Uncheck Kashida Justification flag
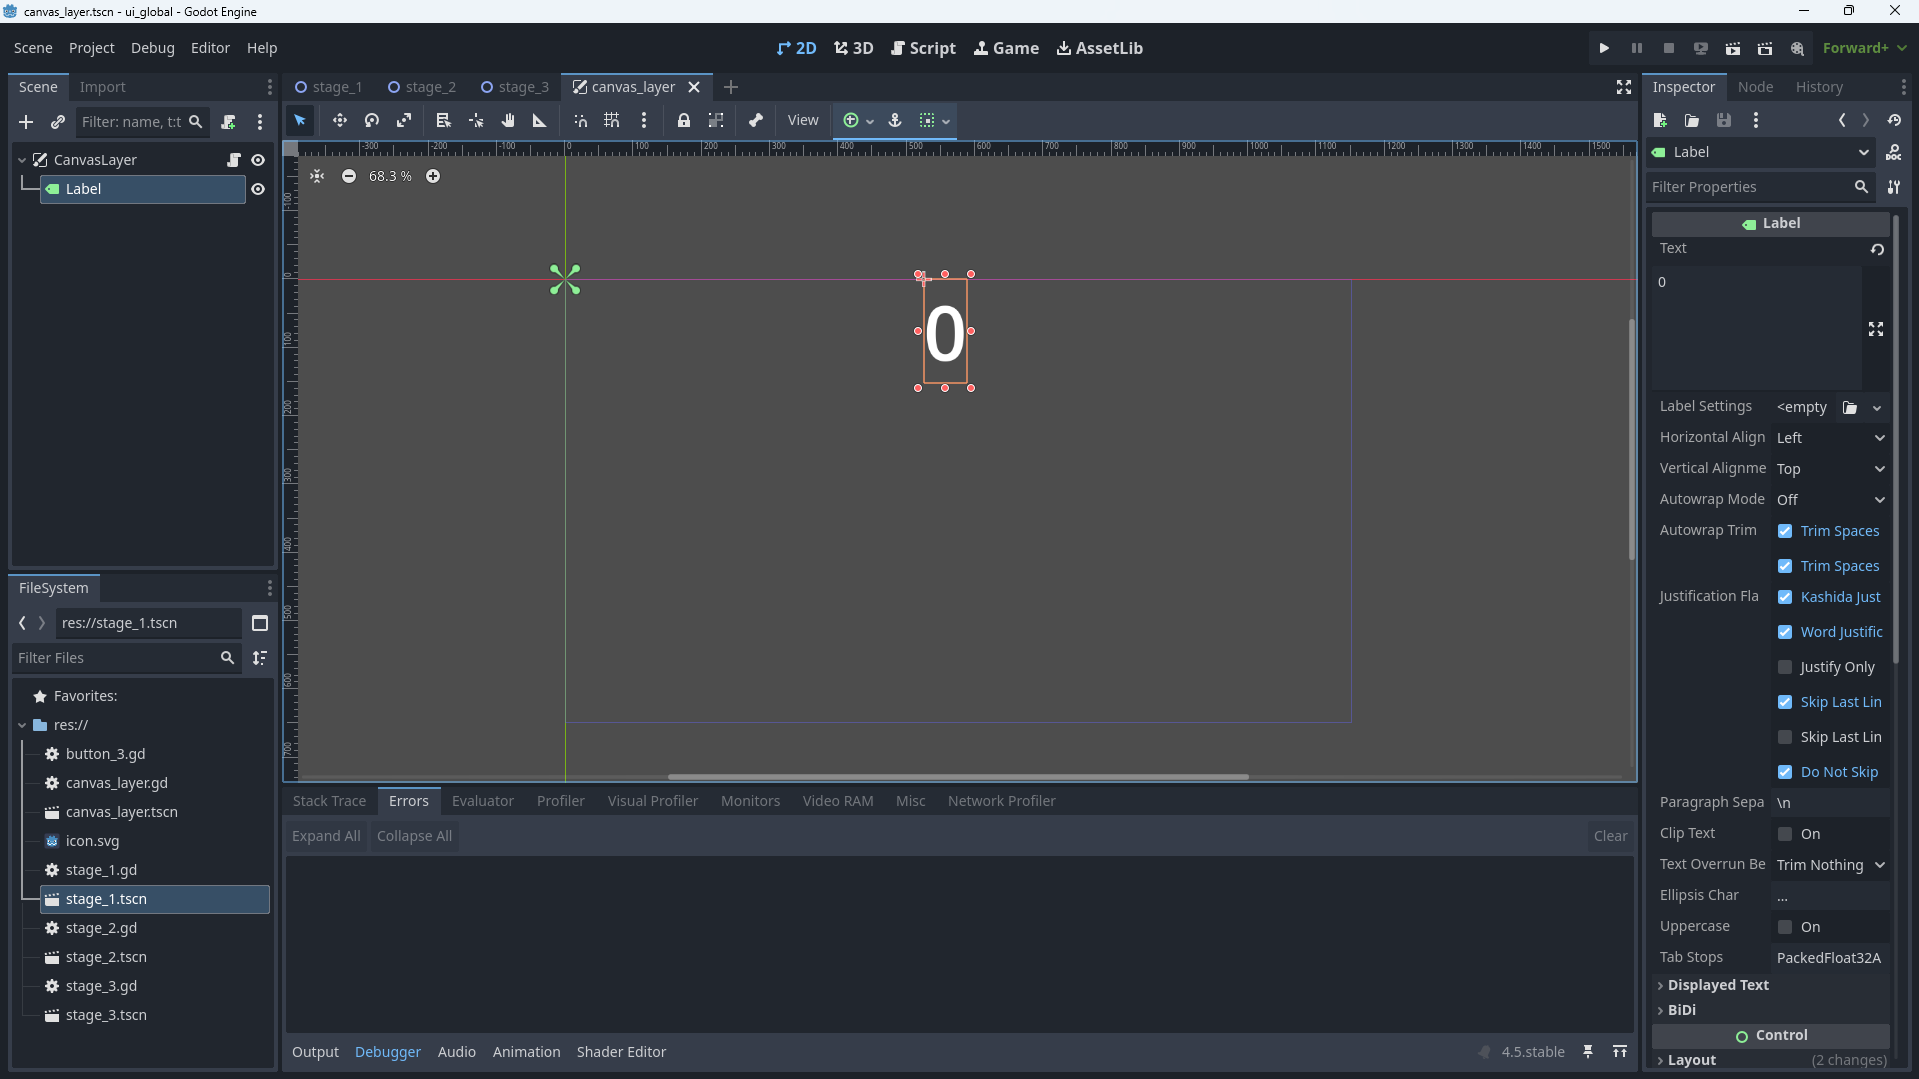 click(1785, 597)
